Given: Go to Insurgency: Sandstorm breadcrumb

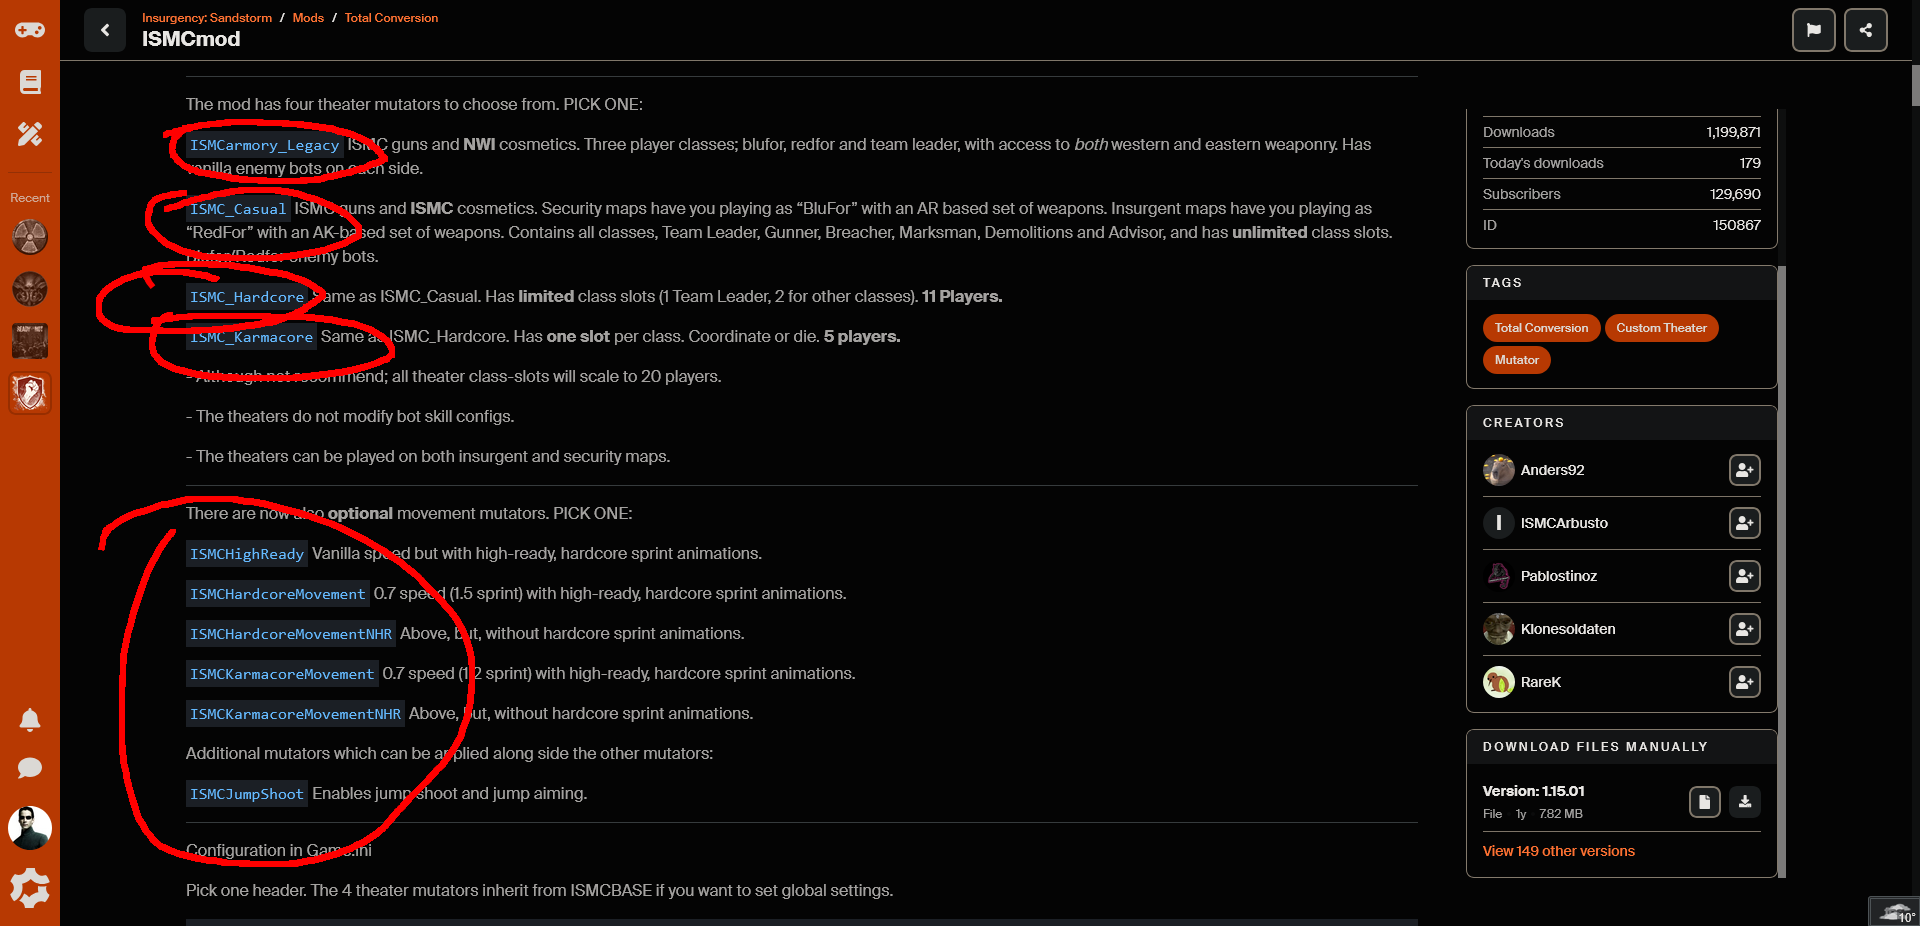Looking at the screenshot, I should coord(207,18).
